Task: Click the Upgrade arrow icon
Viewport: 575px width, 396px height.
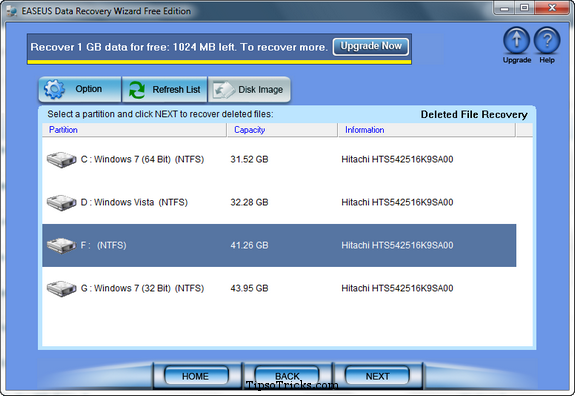Action: coord(516,41)
